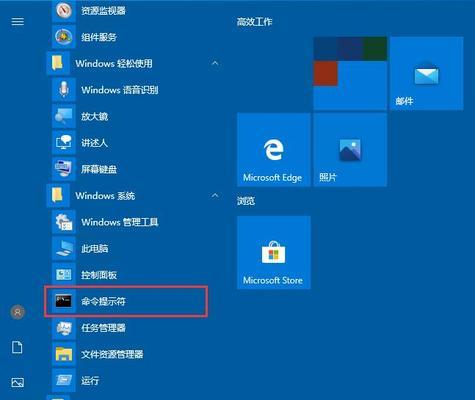Image resolution: width=475 pixels, height=400 pixels.
Task: Start 讲述人 narrator
Action: 133,143
